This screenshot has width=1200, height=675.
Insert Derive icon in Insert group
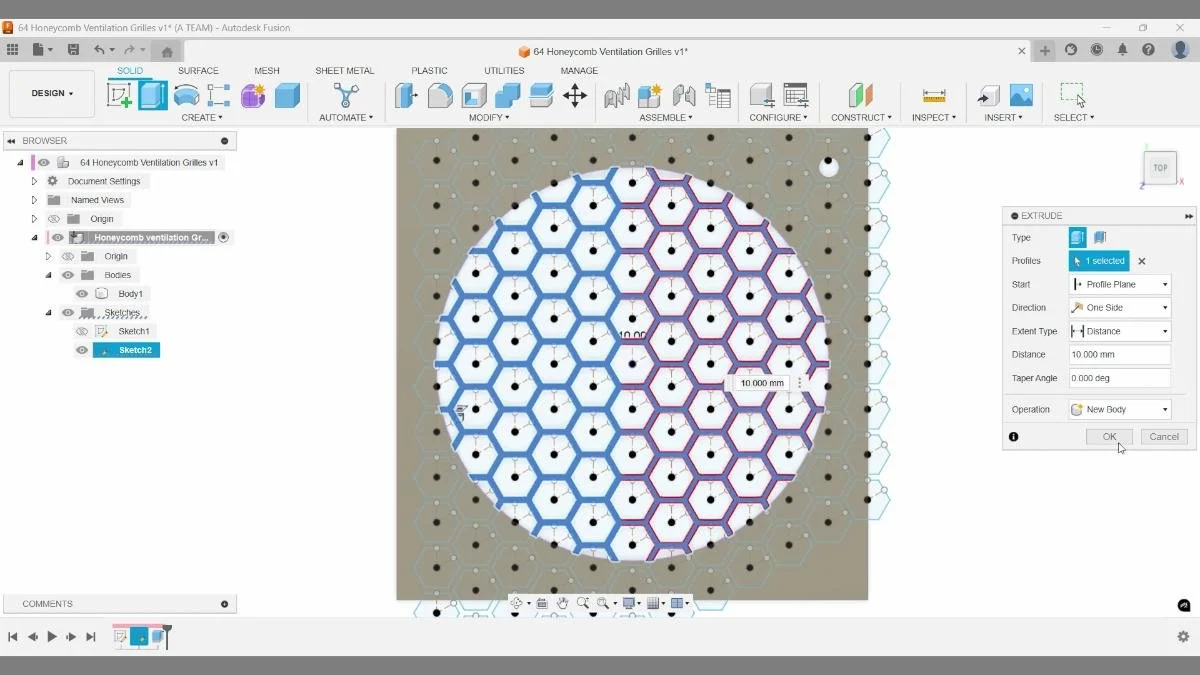(988, 95)
